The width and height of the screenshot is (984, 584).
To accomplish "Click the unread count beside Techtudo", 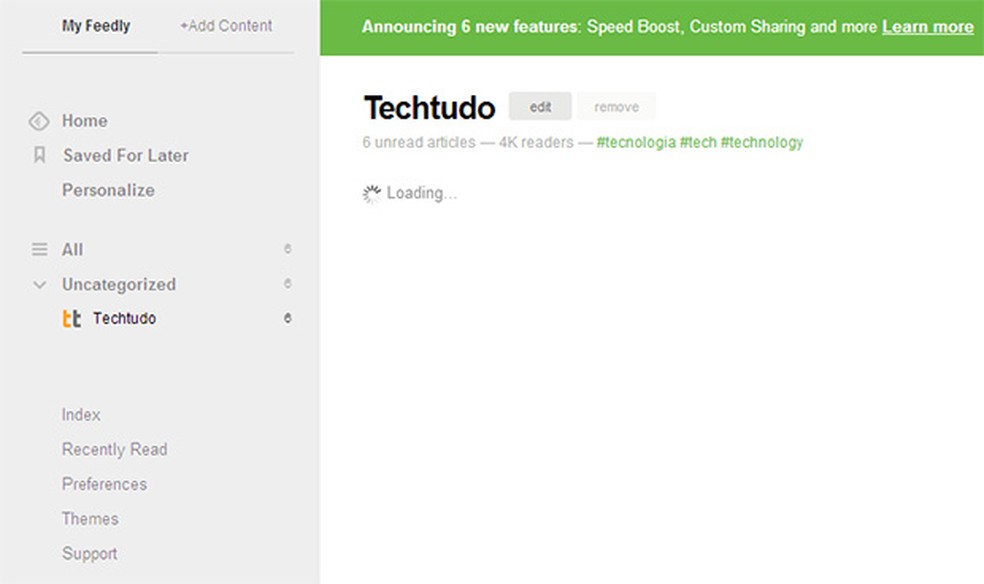I will pyautogui.click(x=287, y=318).
